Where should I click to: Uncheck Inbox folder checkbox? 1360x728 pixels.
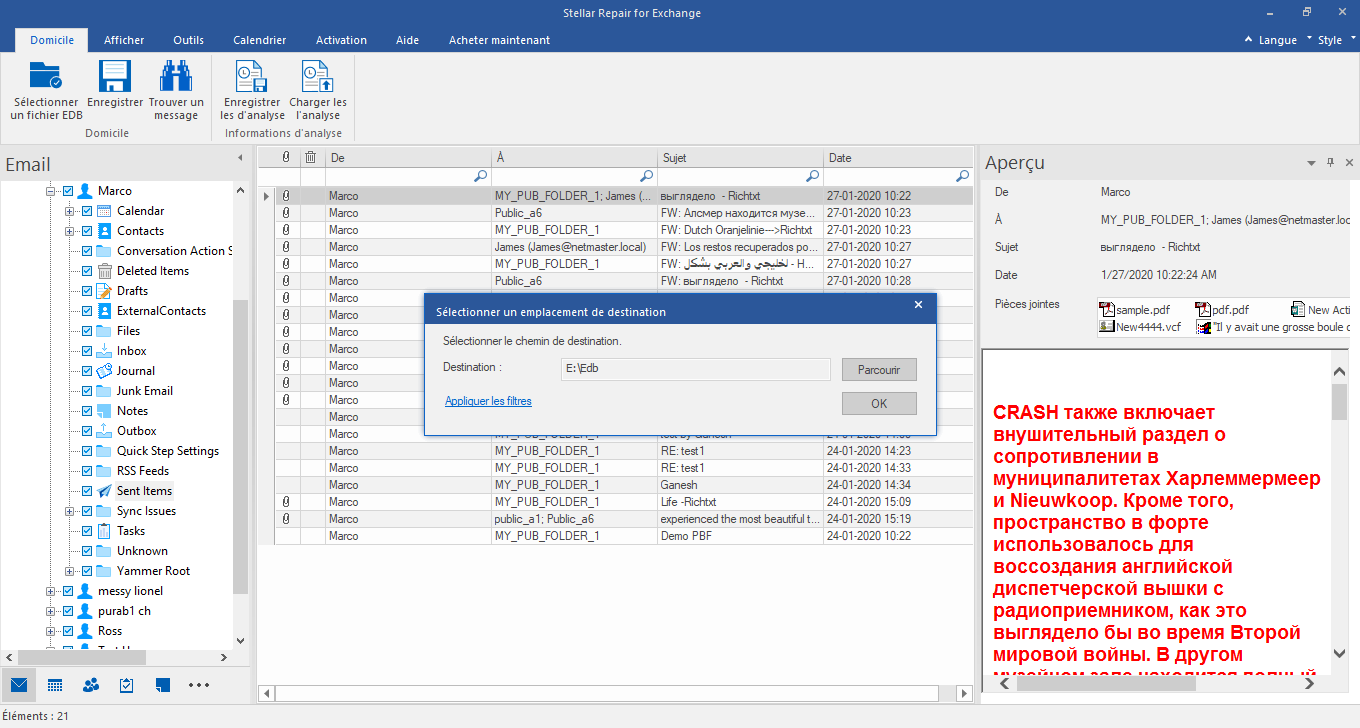tap(87, 351)
